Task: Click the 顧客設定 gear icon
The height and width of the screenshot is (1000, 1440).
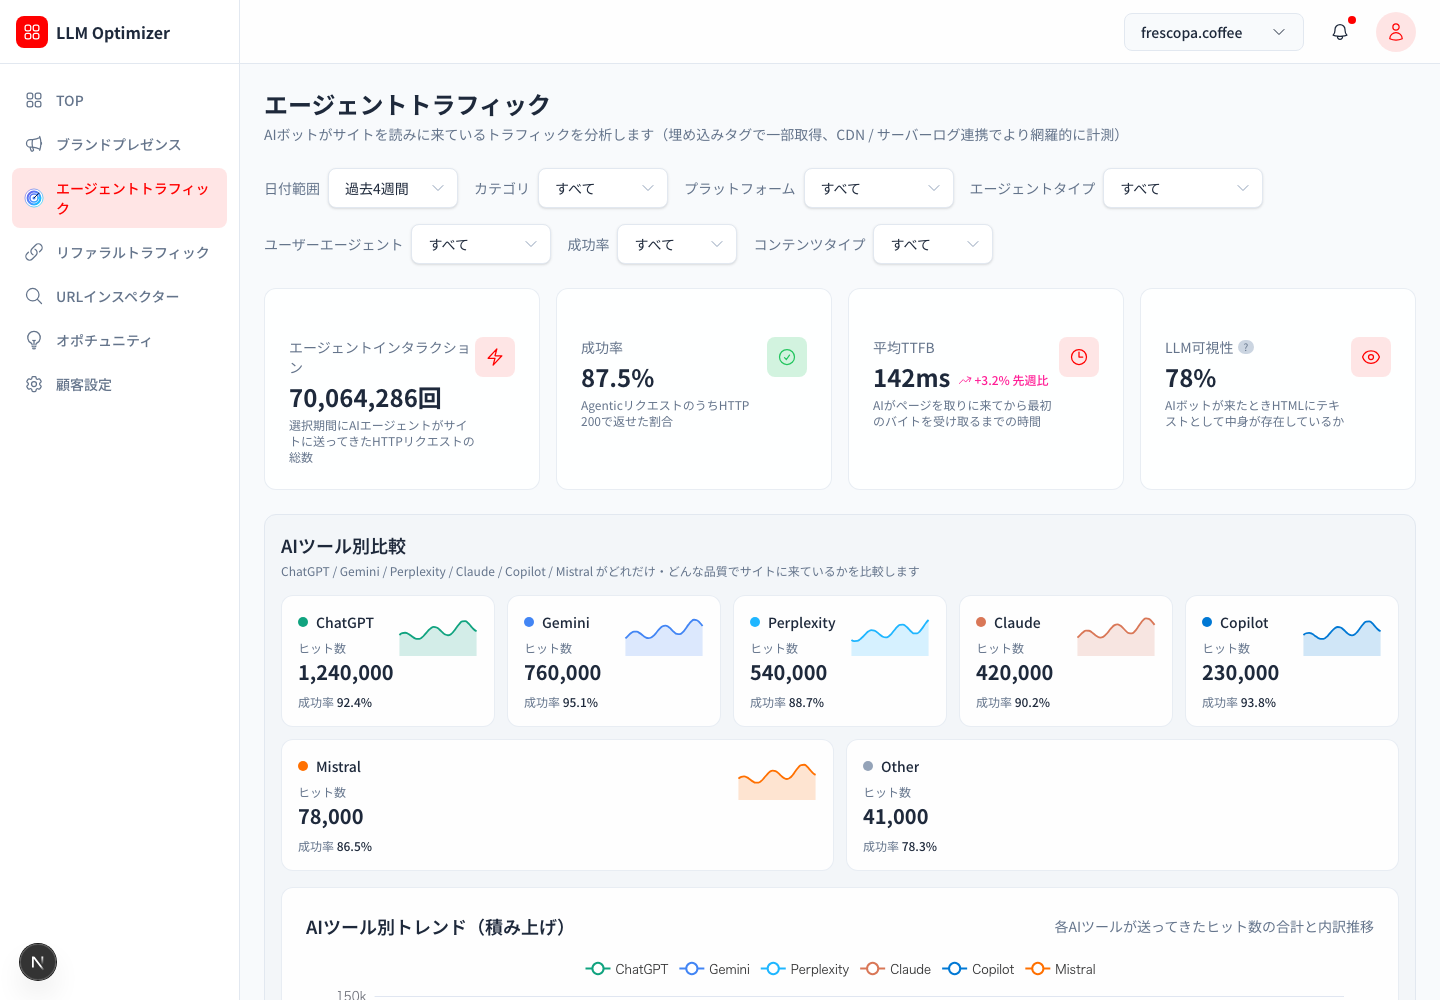Action: coord(34,384)
